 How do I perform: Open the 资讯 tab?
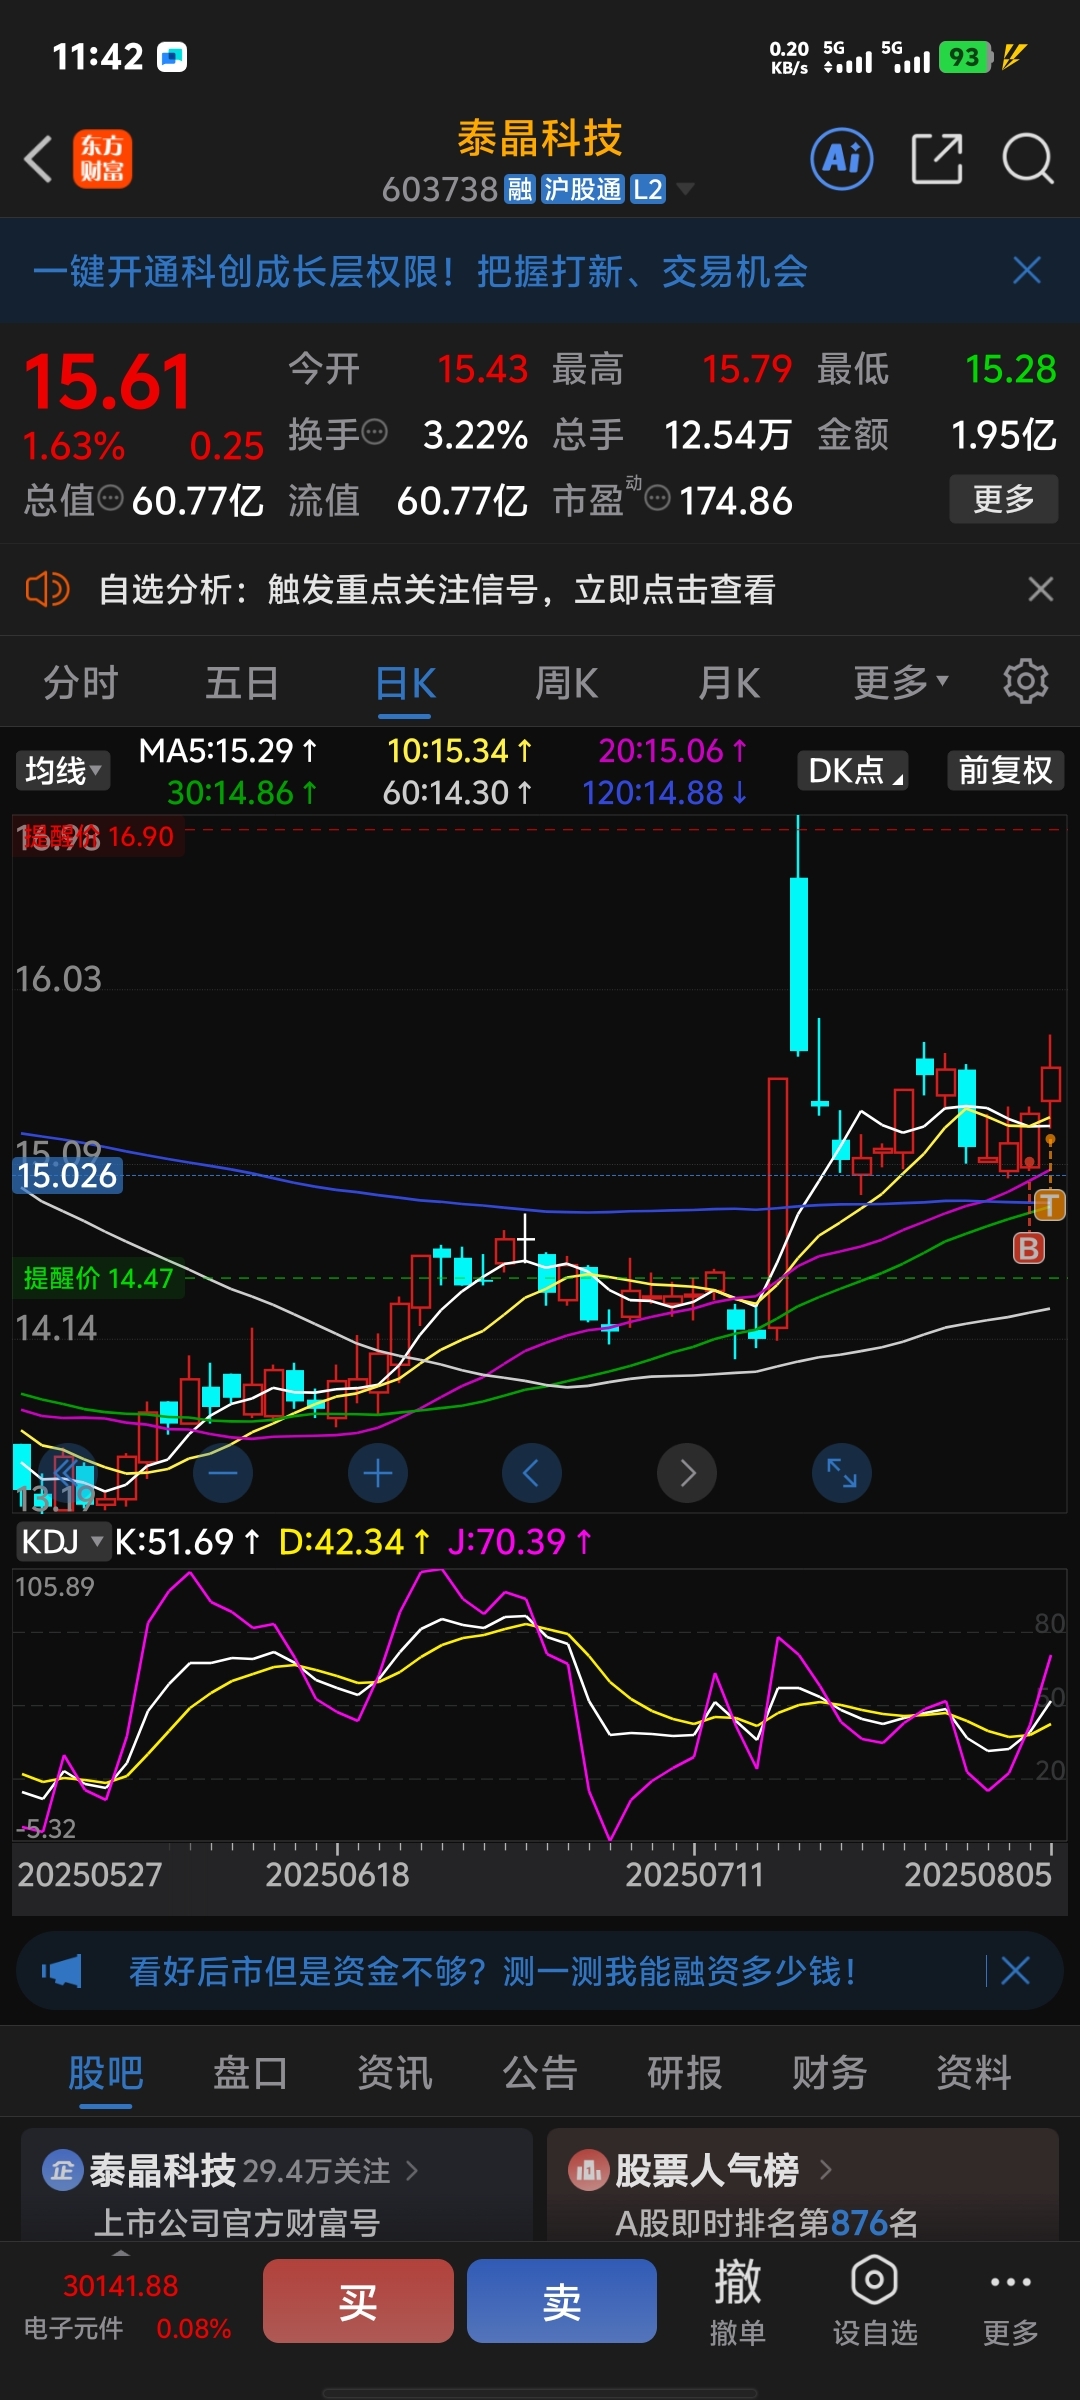(395, 2072)
